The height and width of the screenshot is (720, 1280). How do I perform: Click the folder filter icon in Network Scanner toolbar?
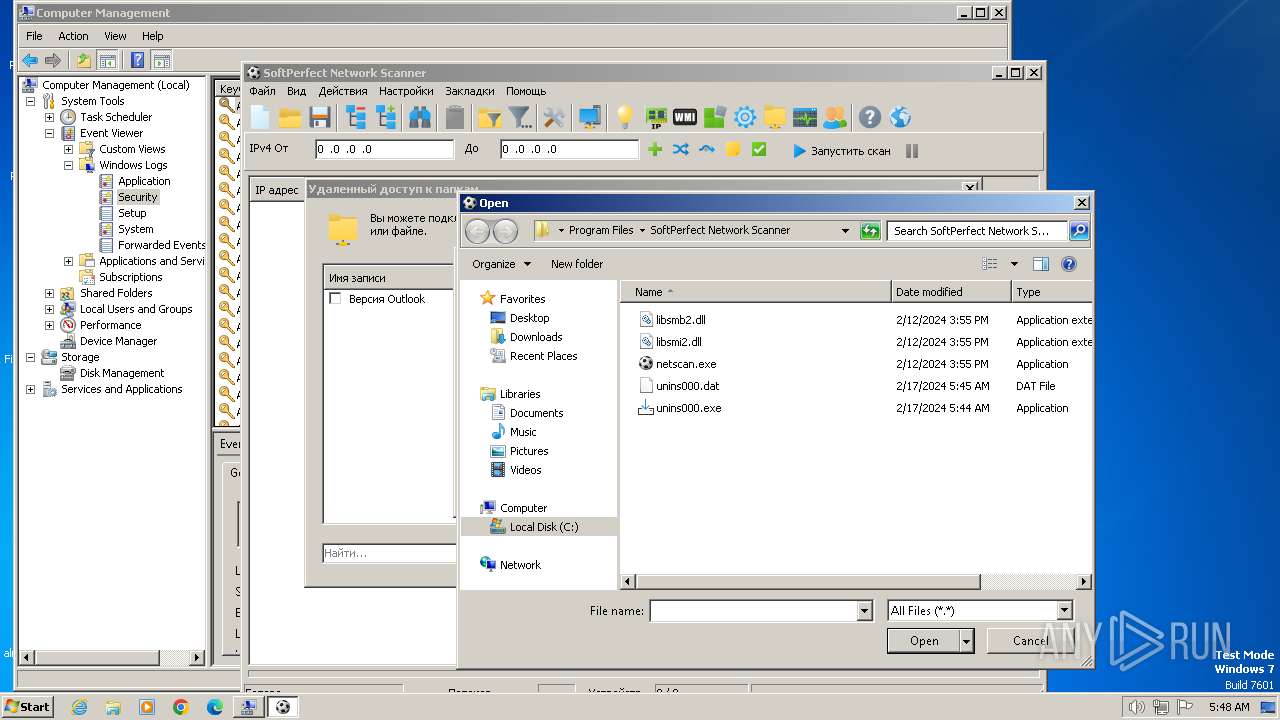[489, 118]
